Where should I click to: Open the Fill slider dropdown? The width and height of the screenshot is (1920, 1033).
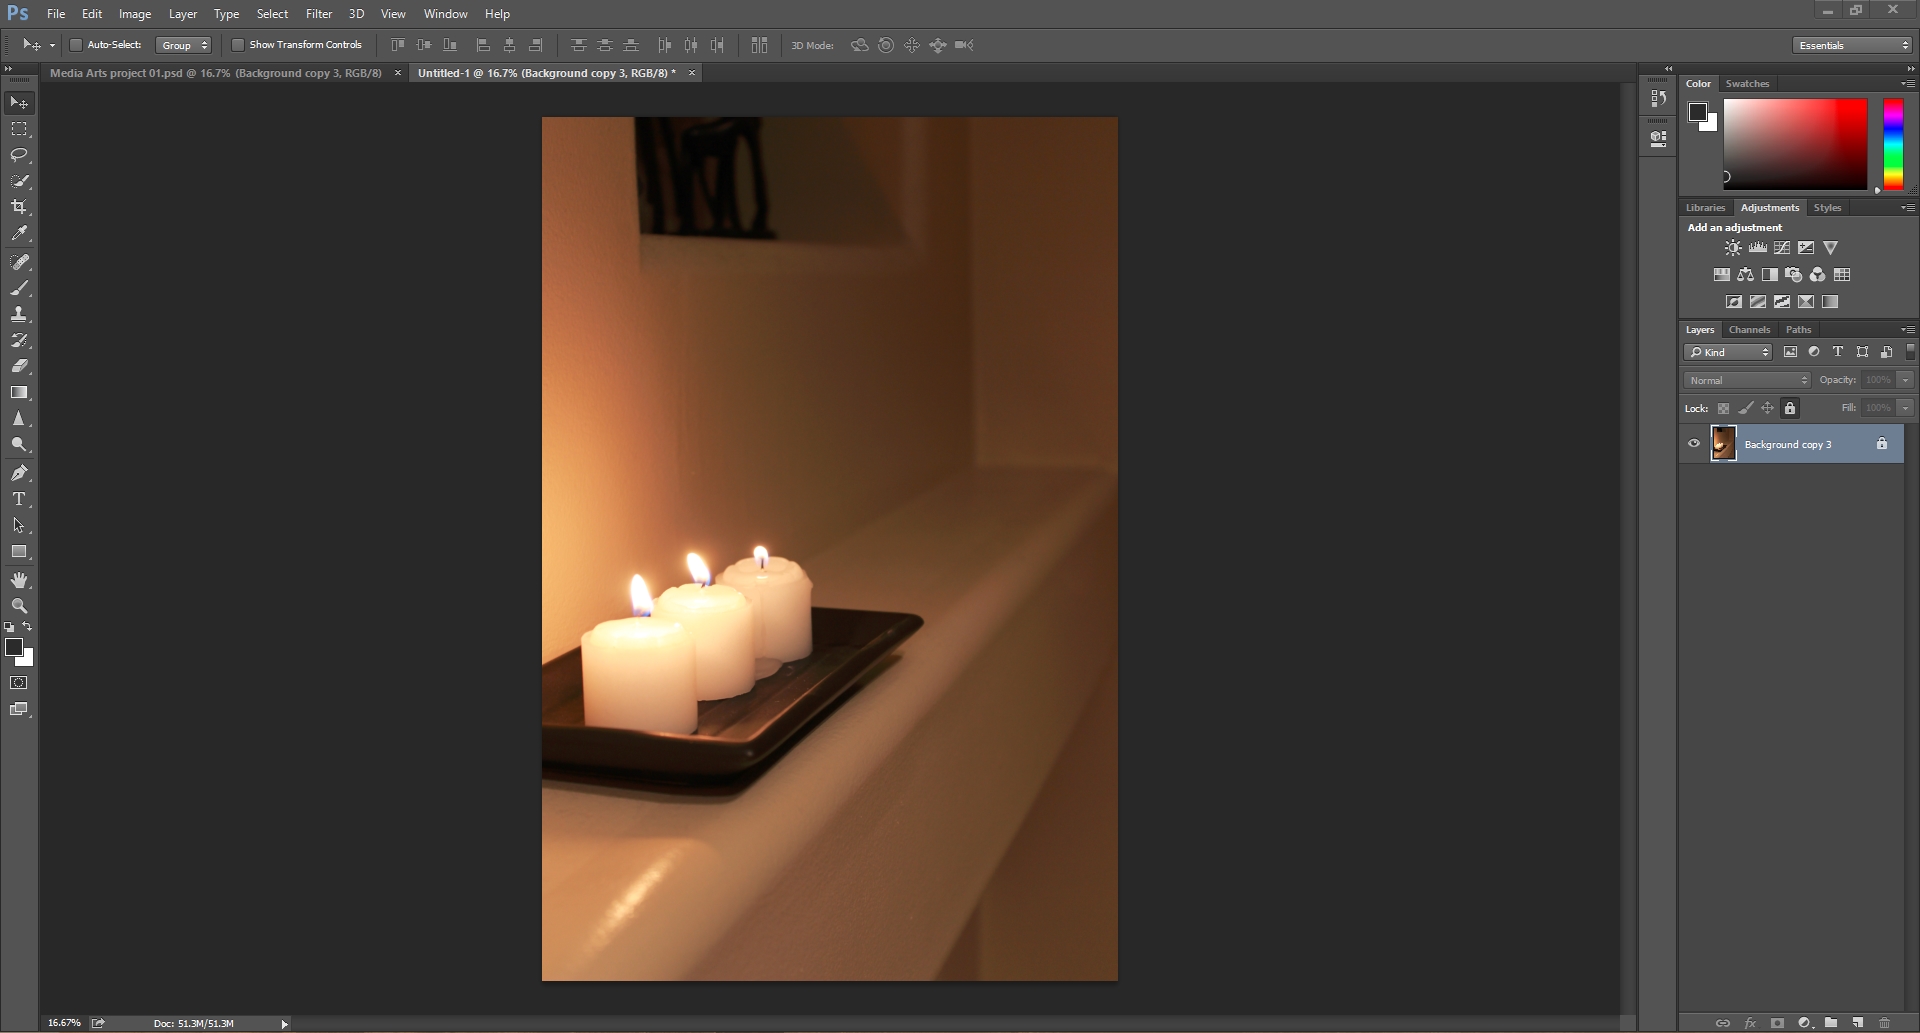click(x=1906, y=408)
